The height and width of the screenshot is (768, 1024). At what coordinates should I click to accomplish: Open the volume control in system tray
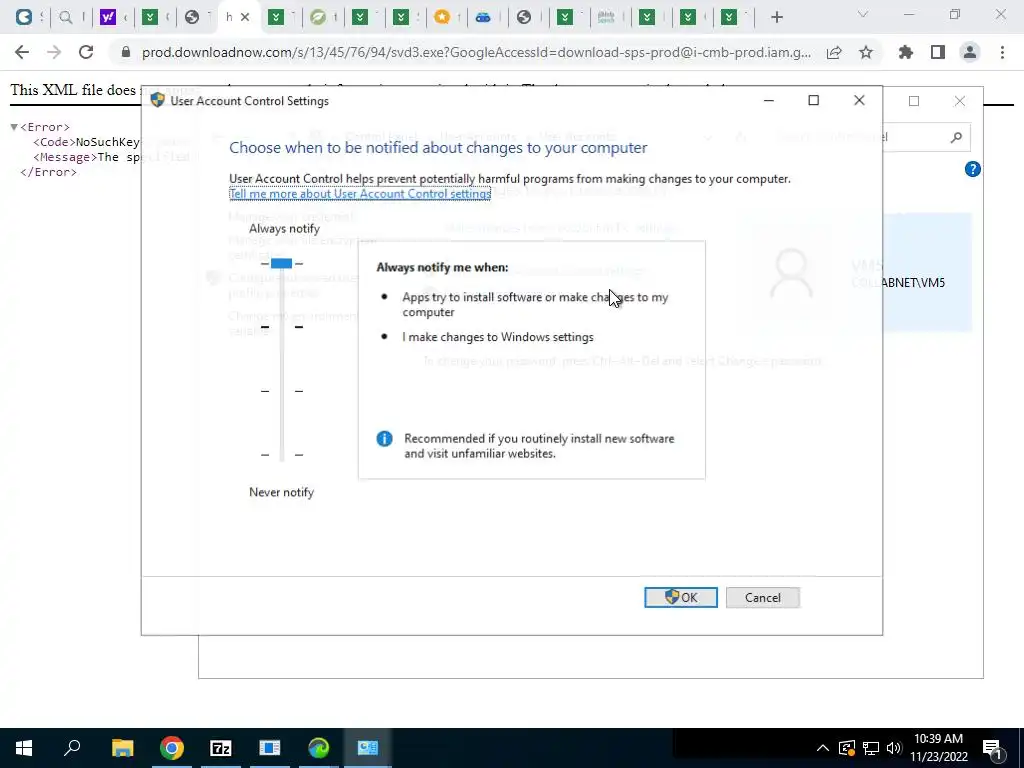[x=894, y=748]
